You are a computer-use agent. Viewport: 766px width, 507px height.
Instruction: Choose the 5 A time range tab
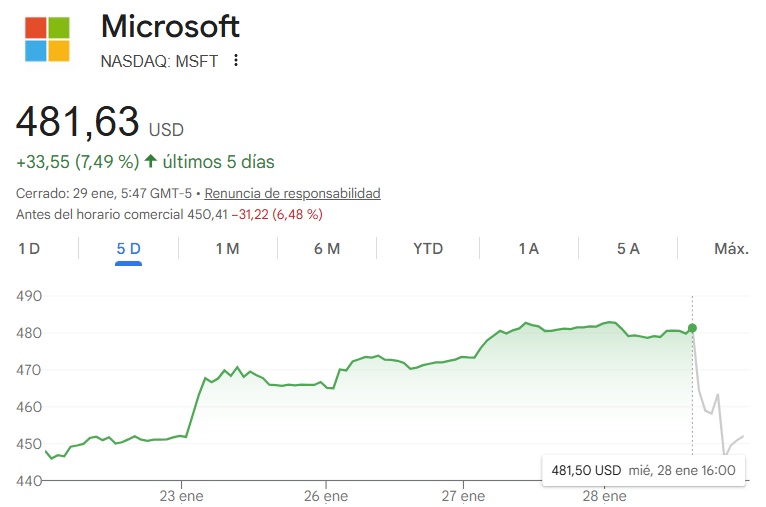click(628, 249)
